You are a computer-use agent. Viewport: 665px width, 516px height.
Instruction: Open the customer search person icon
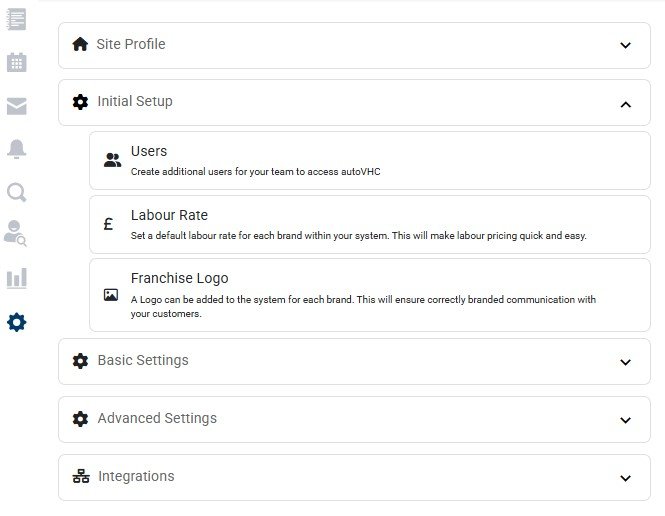pyautogui.click(x=17, y=235)
